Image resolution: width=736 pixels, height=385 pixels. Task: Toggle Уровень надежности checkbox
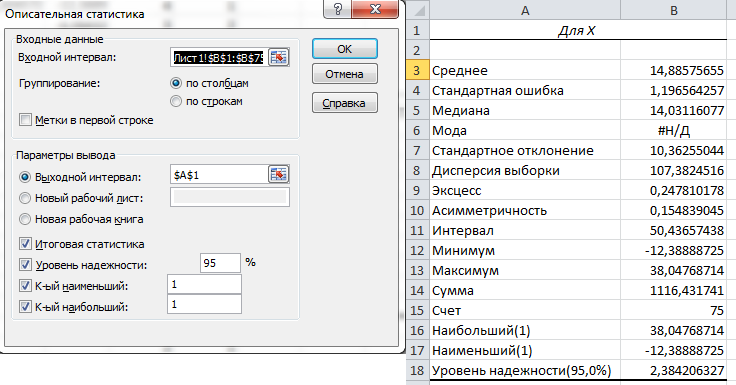tap(25, 265)
